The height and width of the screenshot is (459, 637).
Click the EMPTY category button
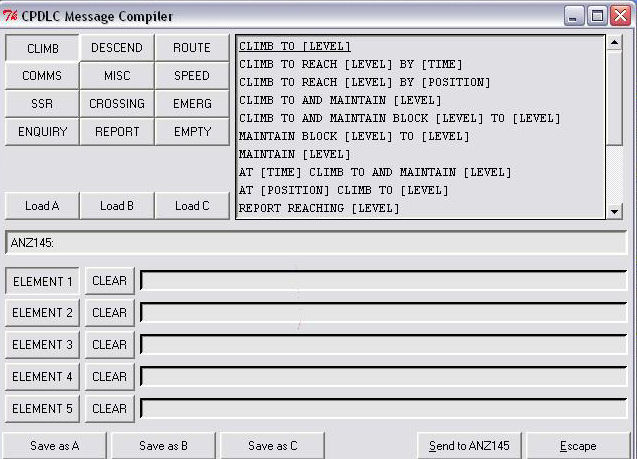tap(192, 132)
